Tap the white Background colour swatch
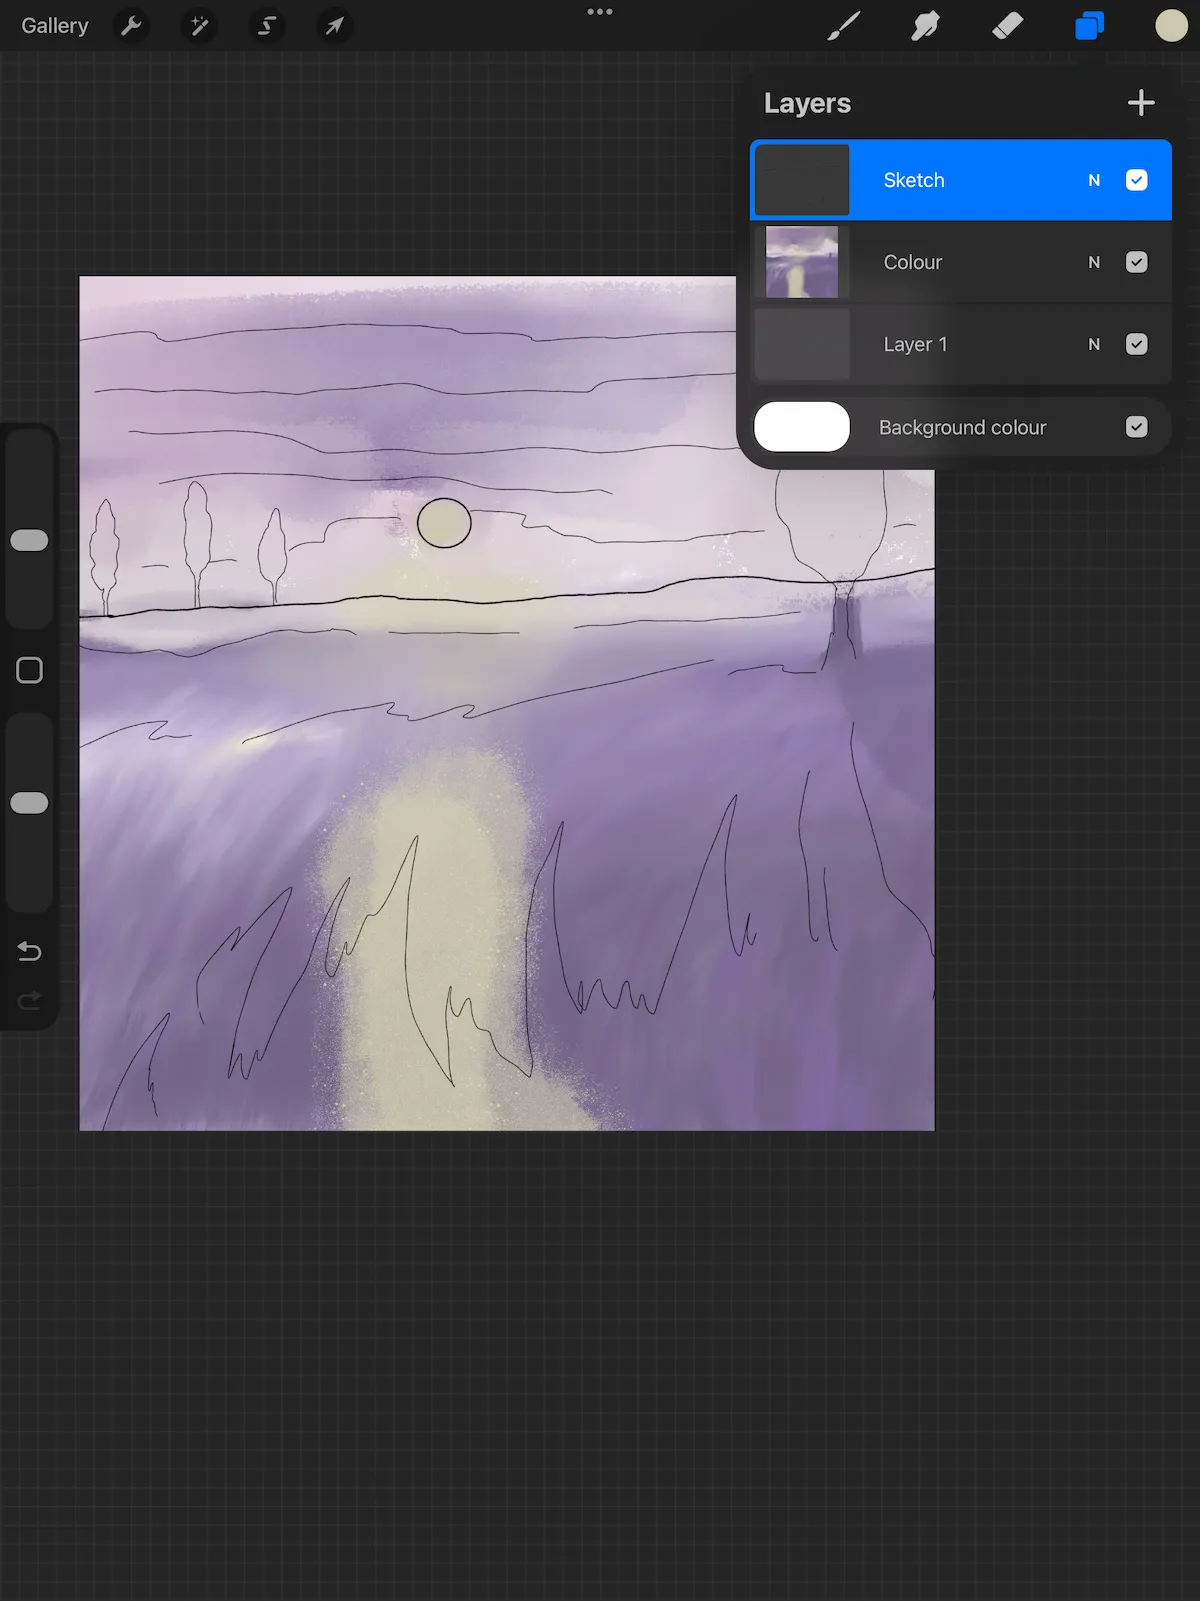The width and height of the screenshot is (1200, 1601). 802,427
